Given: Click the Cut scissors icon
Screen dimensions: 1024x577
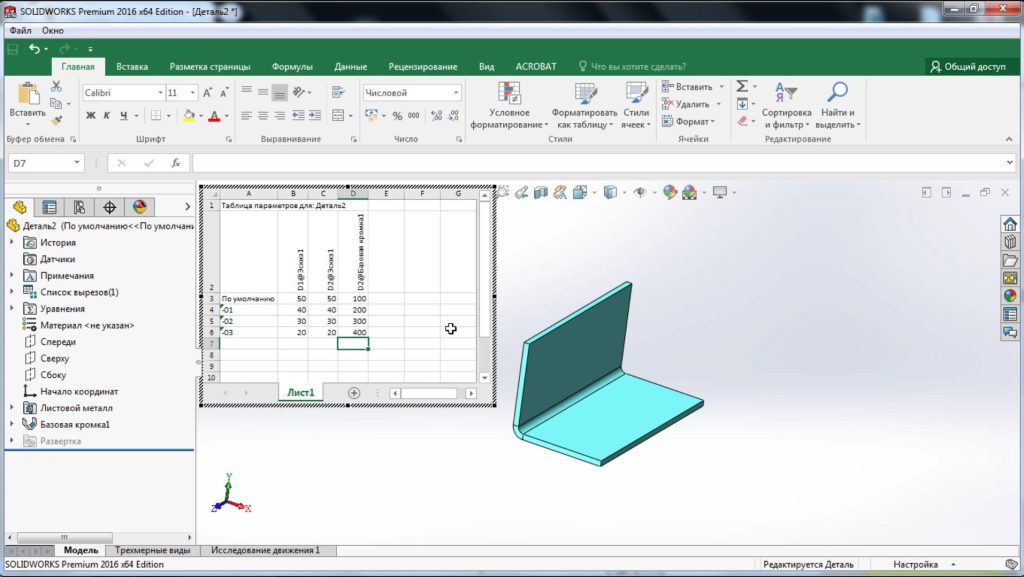Looking at the screenshot, I should (56, 86).
